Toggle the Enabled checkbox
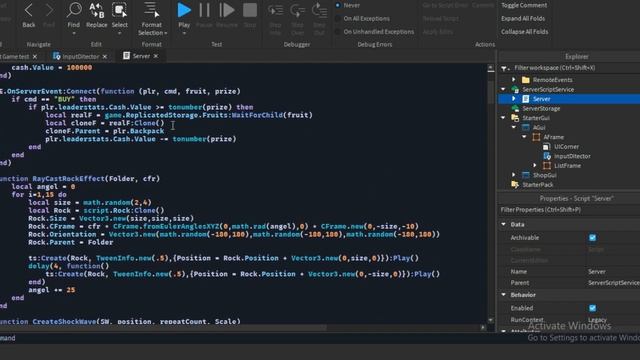The height and width of the screenshot is (360, 640). [592, 308]
